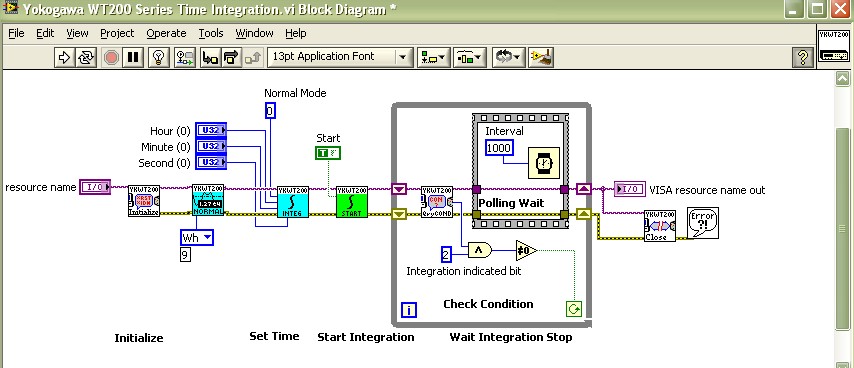The image size is (854, 368).
Task: Select the Simple Error Handler node
Action: click(x=703, y=223)
